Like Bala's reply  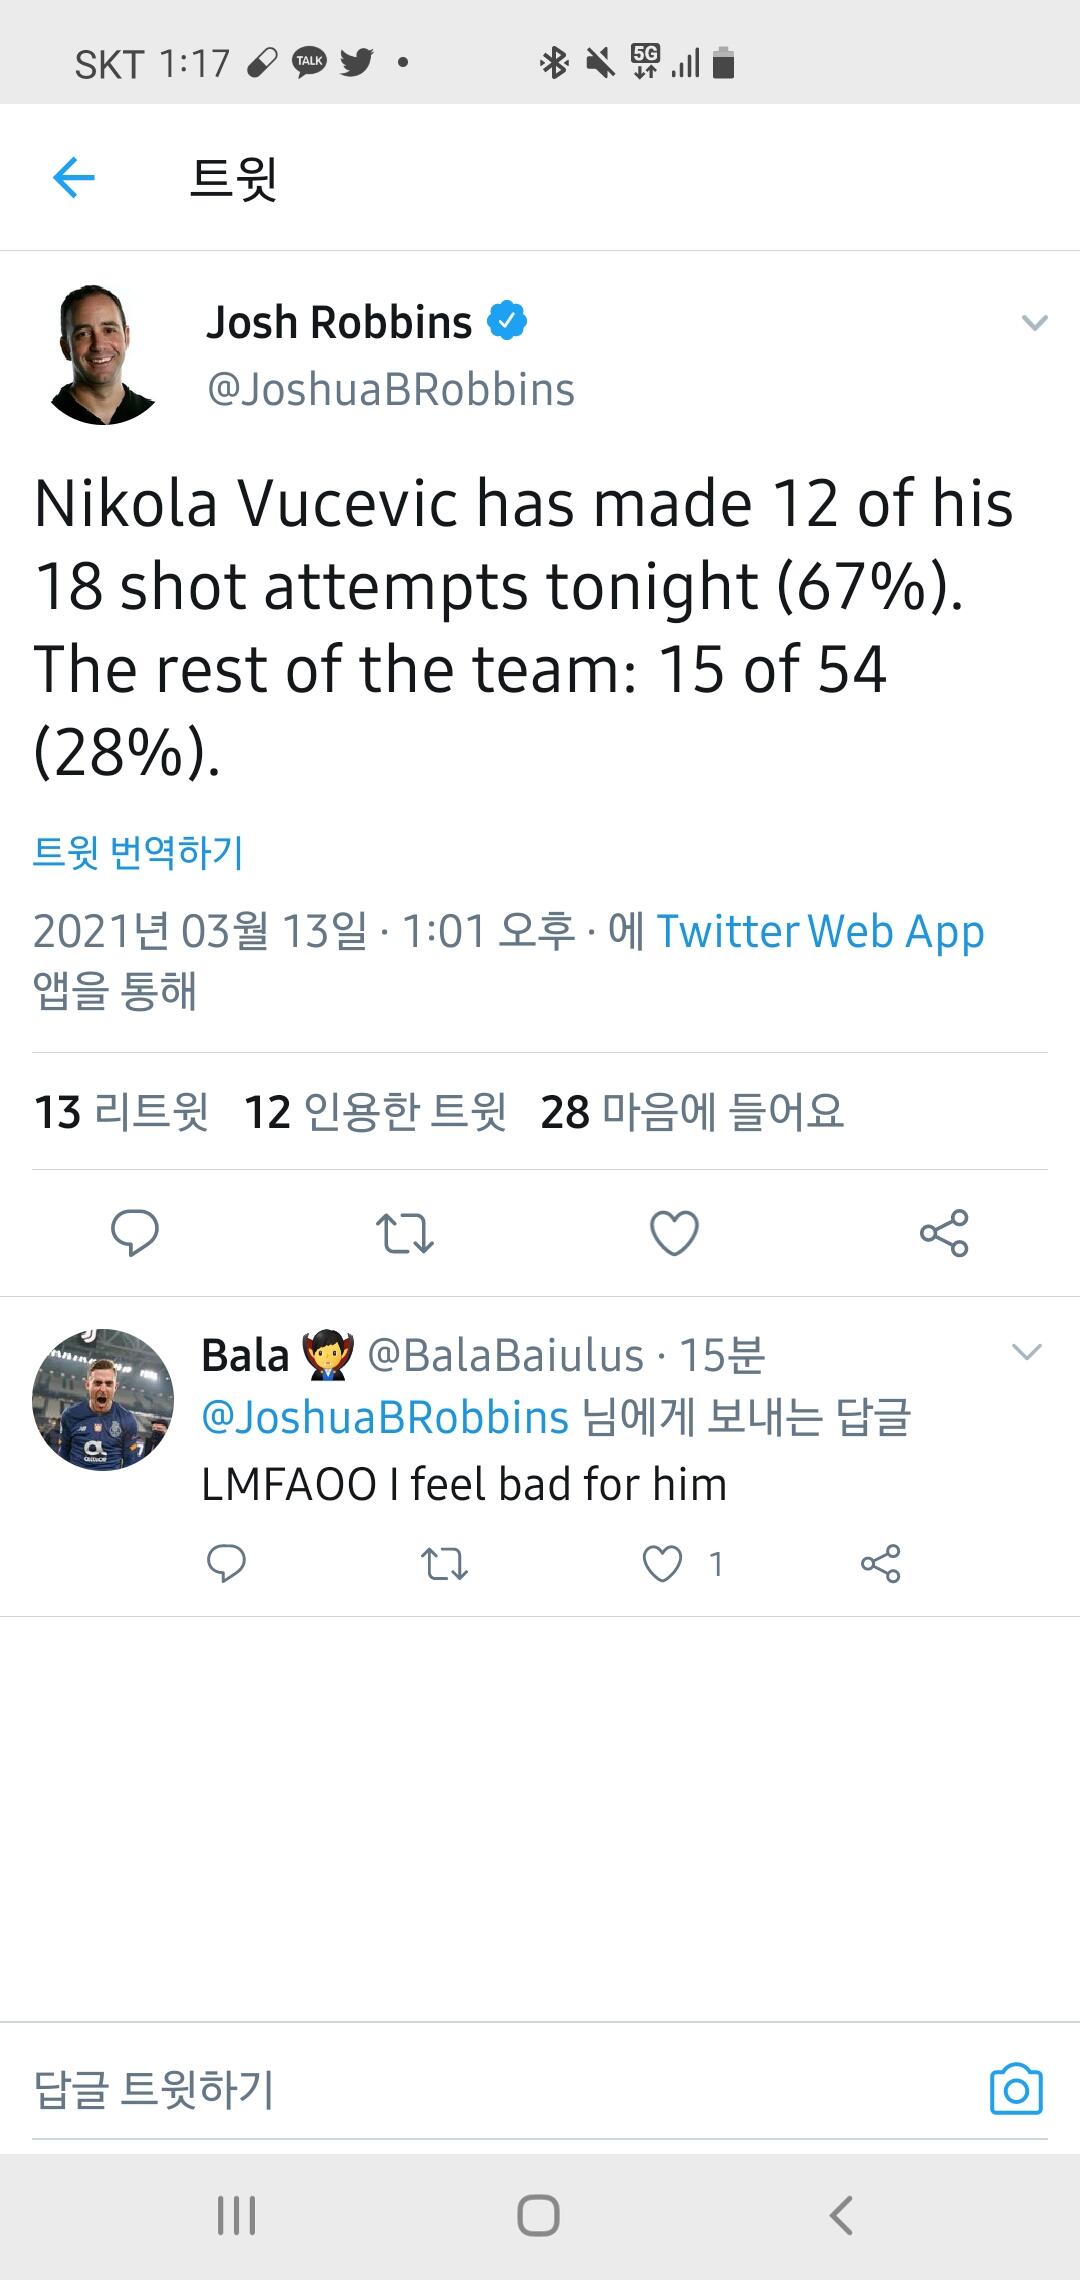[662, 1563]
